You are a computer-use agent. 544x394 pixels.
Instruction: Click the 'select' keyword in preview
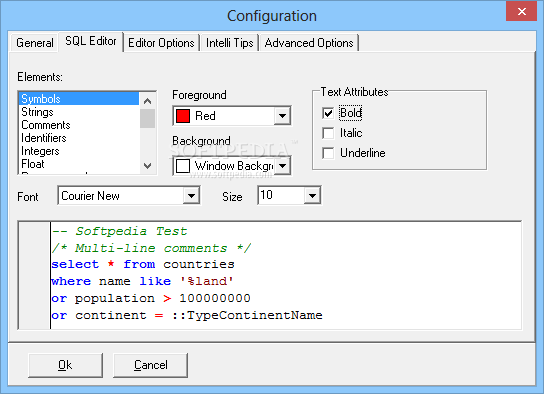(x=75, y=264)
